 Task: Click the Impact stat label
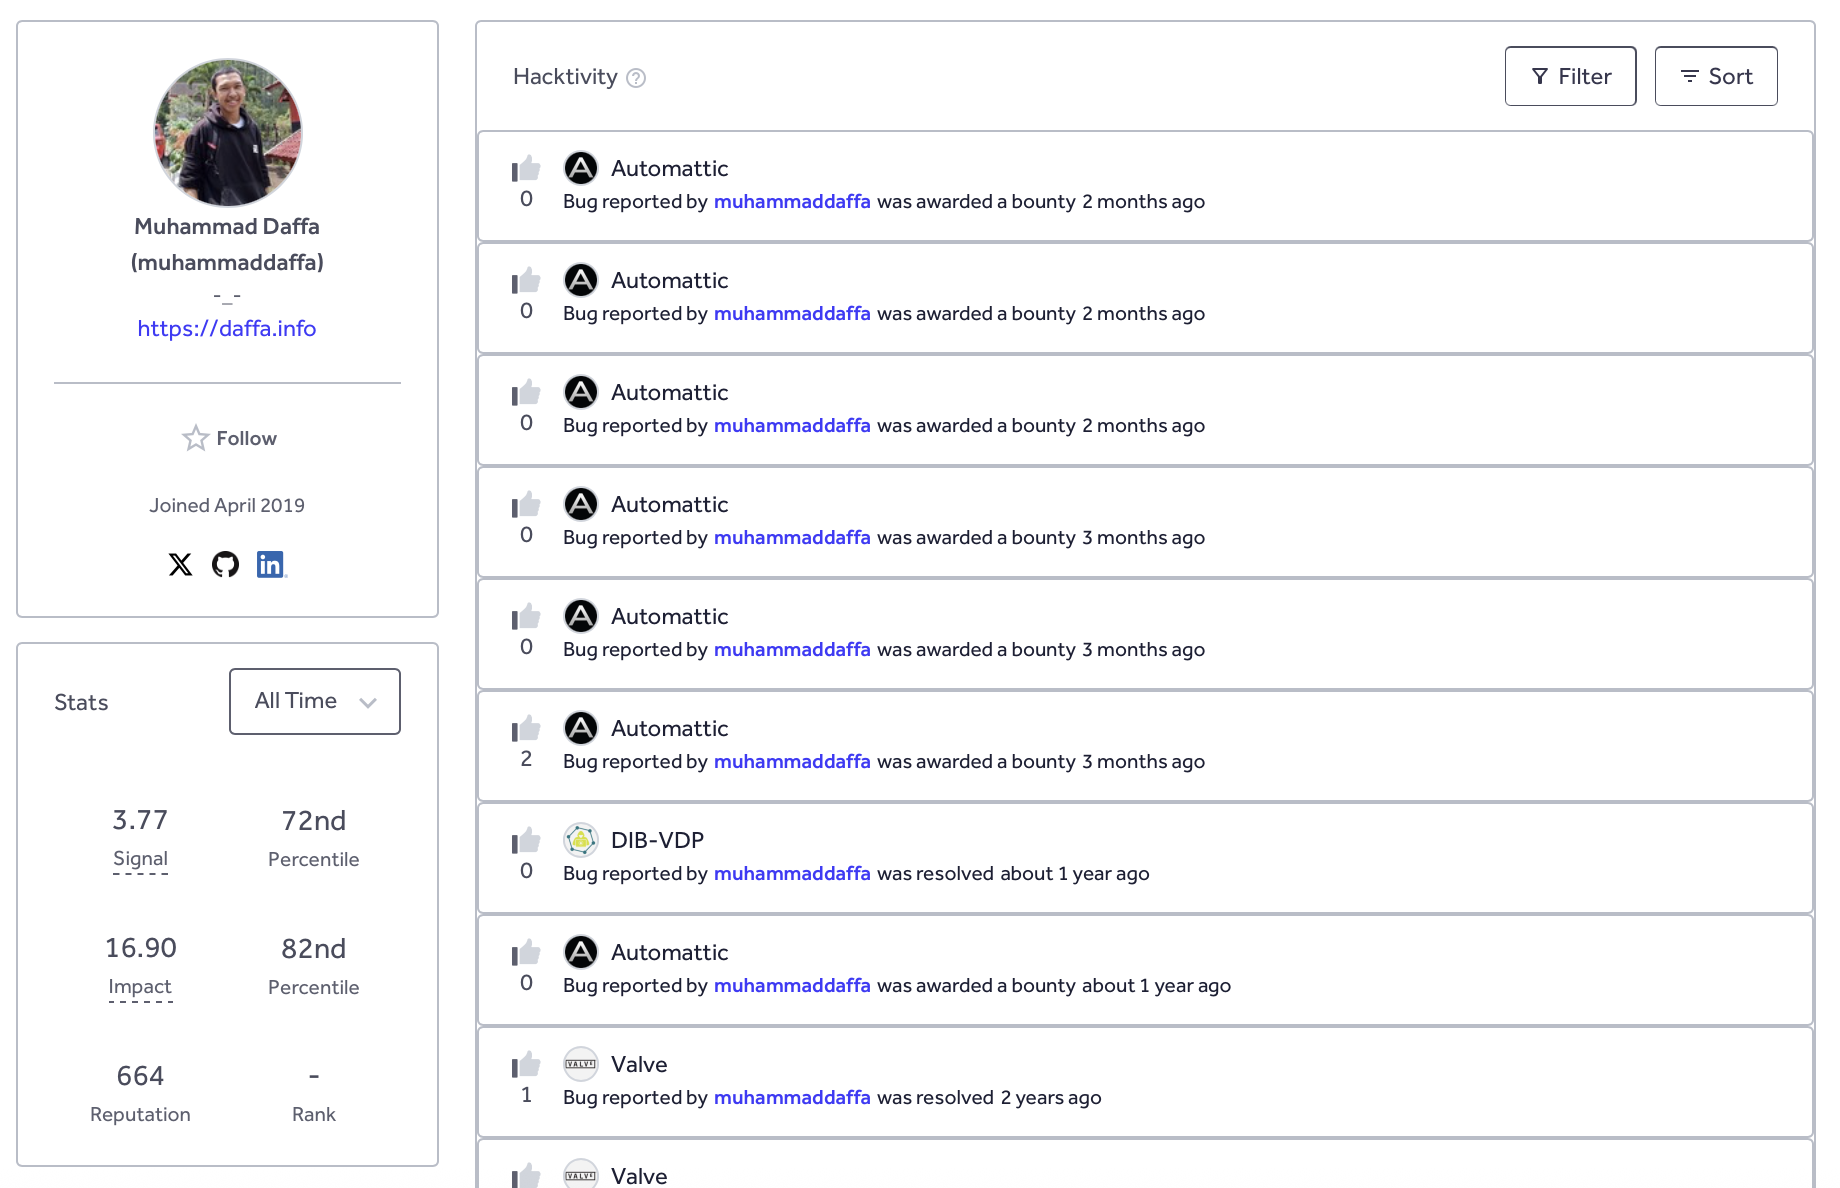click(140, 987)
